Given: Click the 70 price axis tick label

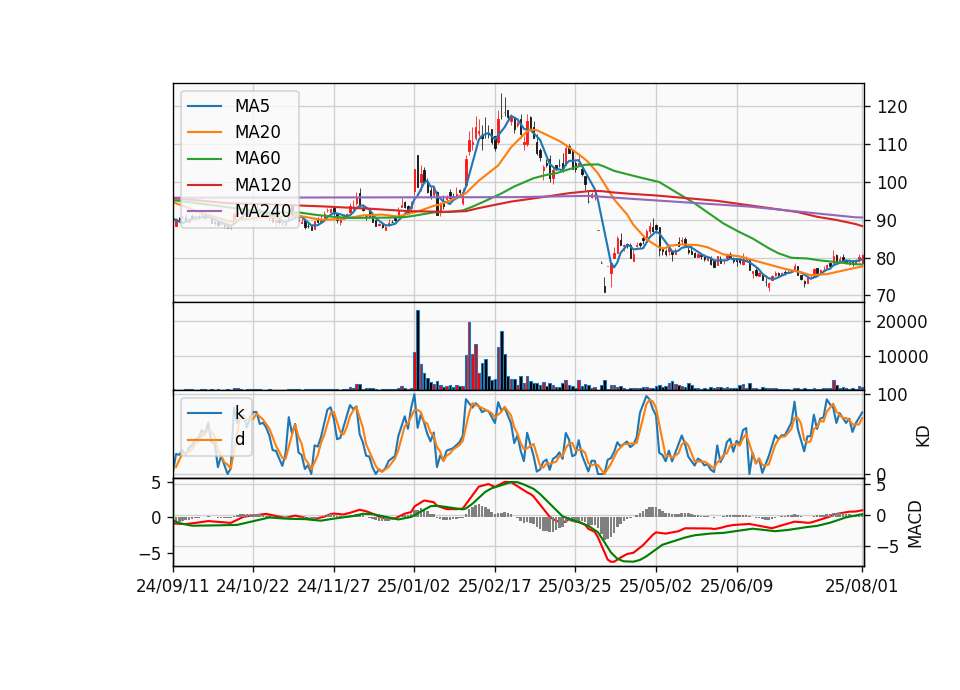Looking at the screenshot, I should (x=887, y=296).
